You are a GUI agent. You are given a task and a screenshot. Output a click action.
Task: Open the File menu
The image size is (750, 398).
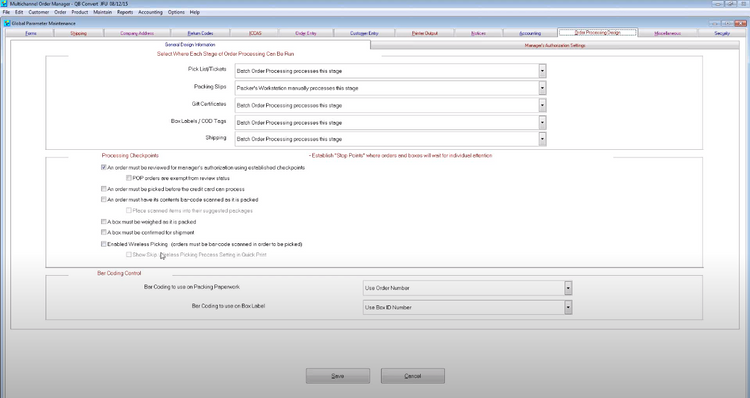coord(6,12)
